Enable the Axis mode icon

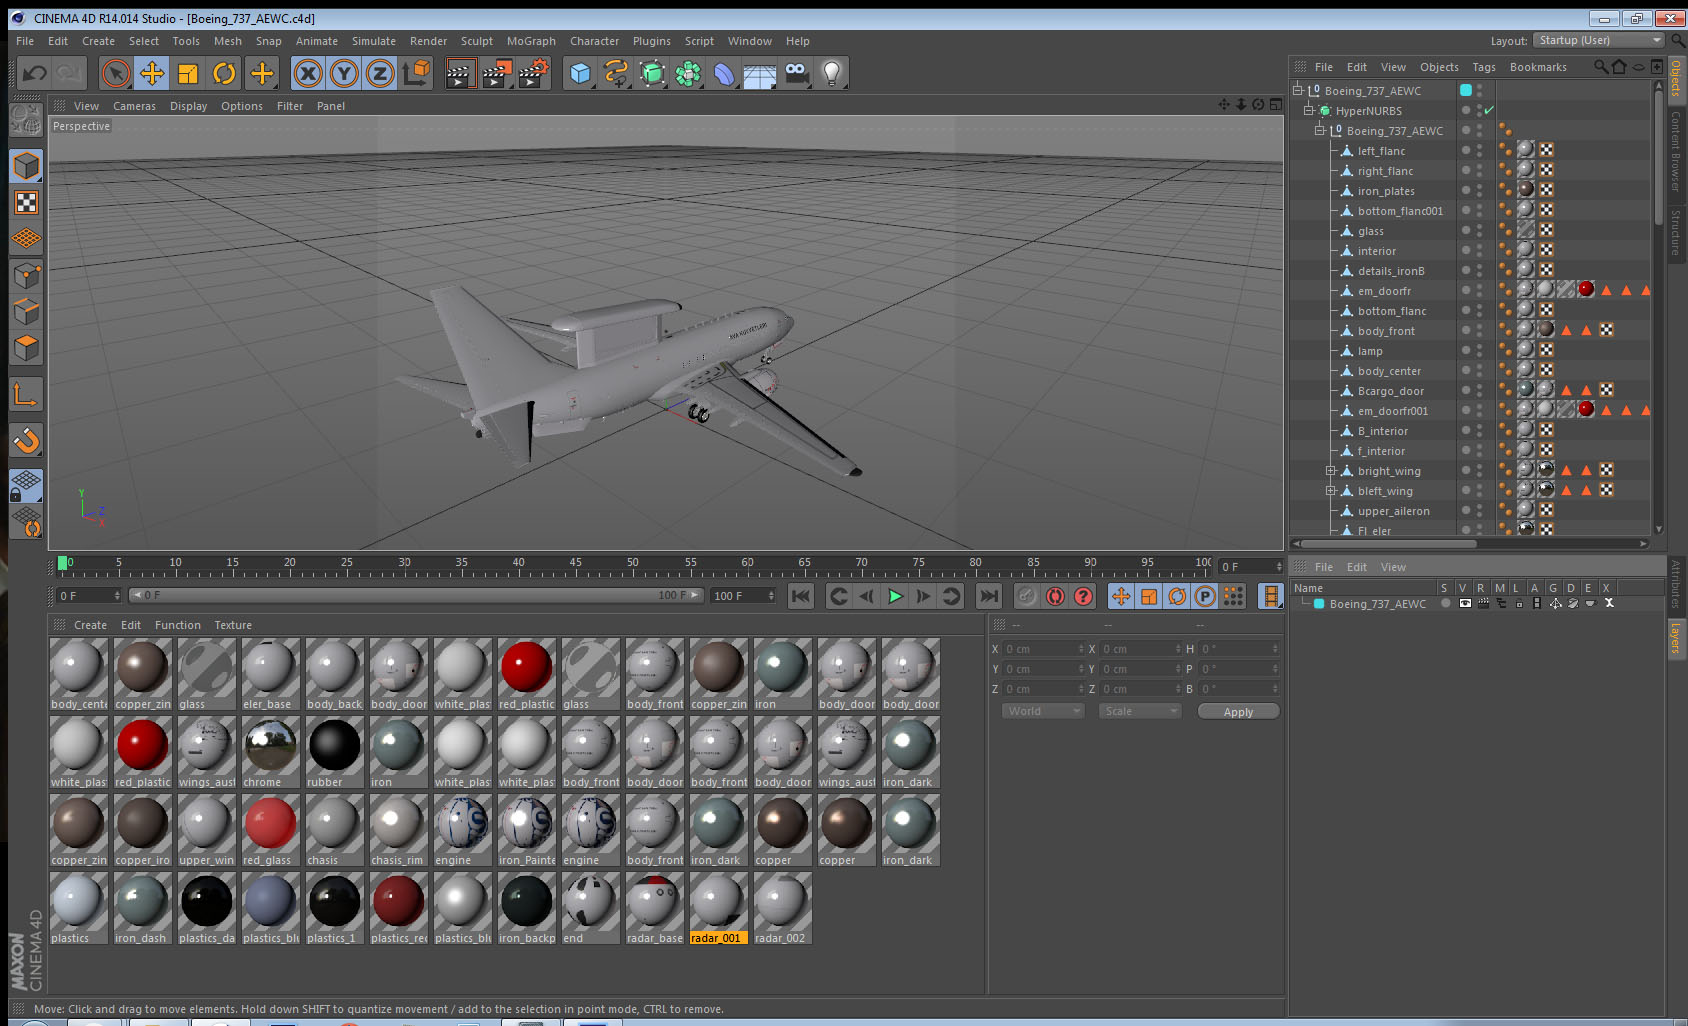coord(26,394)
